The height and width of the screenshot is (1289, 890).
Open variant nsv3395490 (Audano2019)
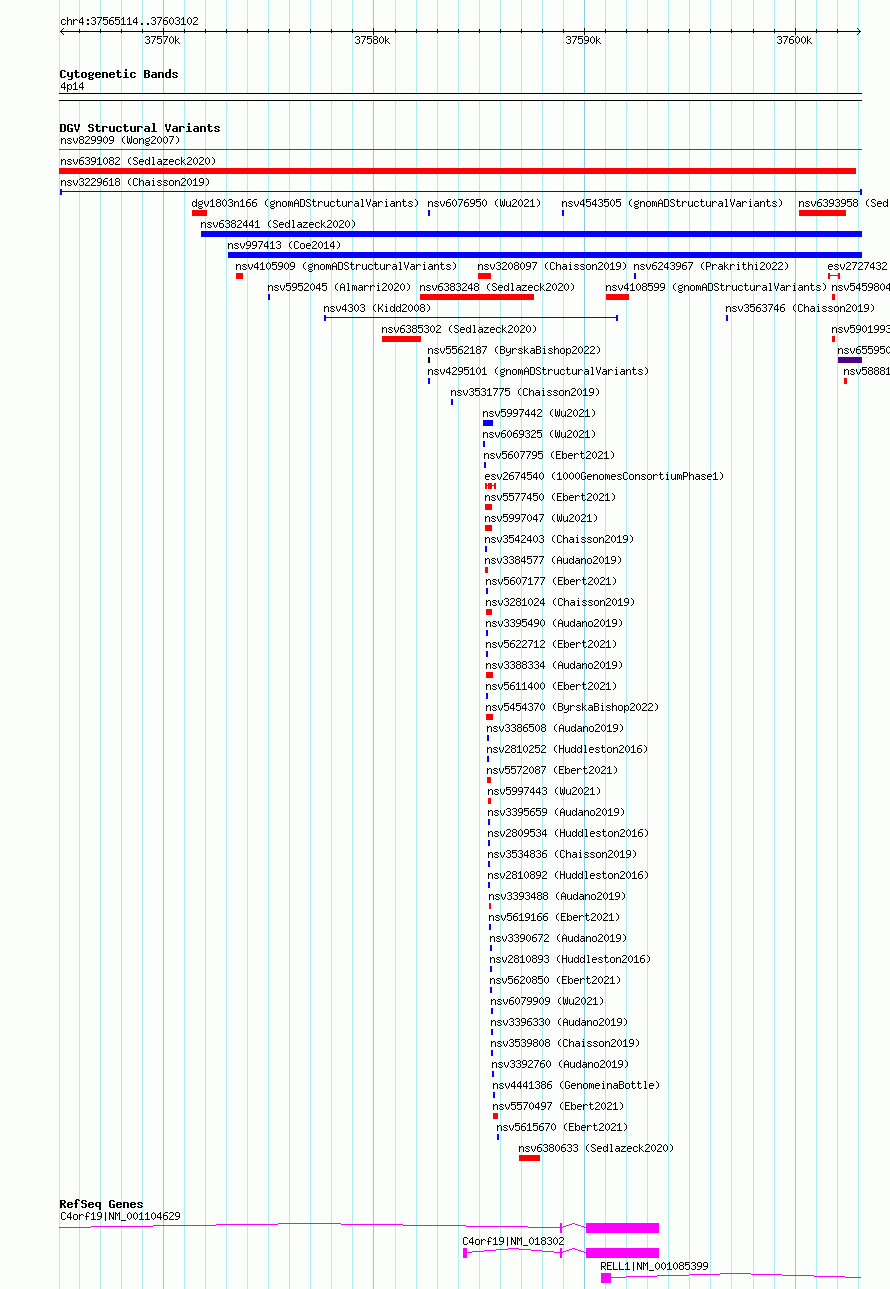pos(554,623)
